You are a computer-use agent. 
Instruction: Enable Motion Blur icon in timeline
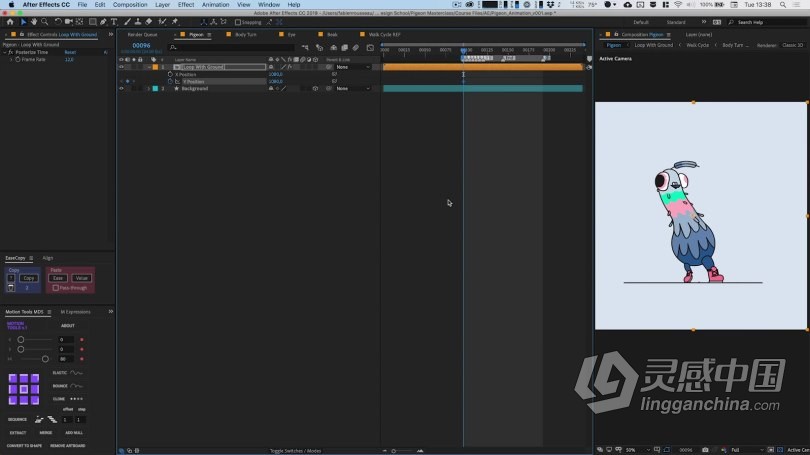(356, 48)
